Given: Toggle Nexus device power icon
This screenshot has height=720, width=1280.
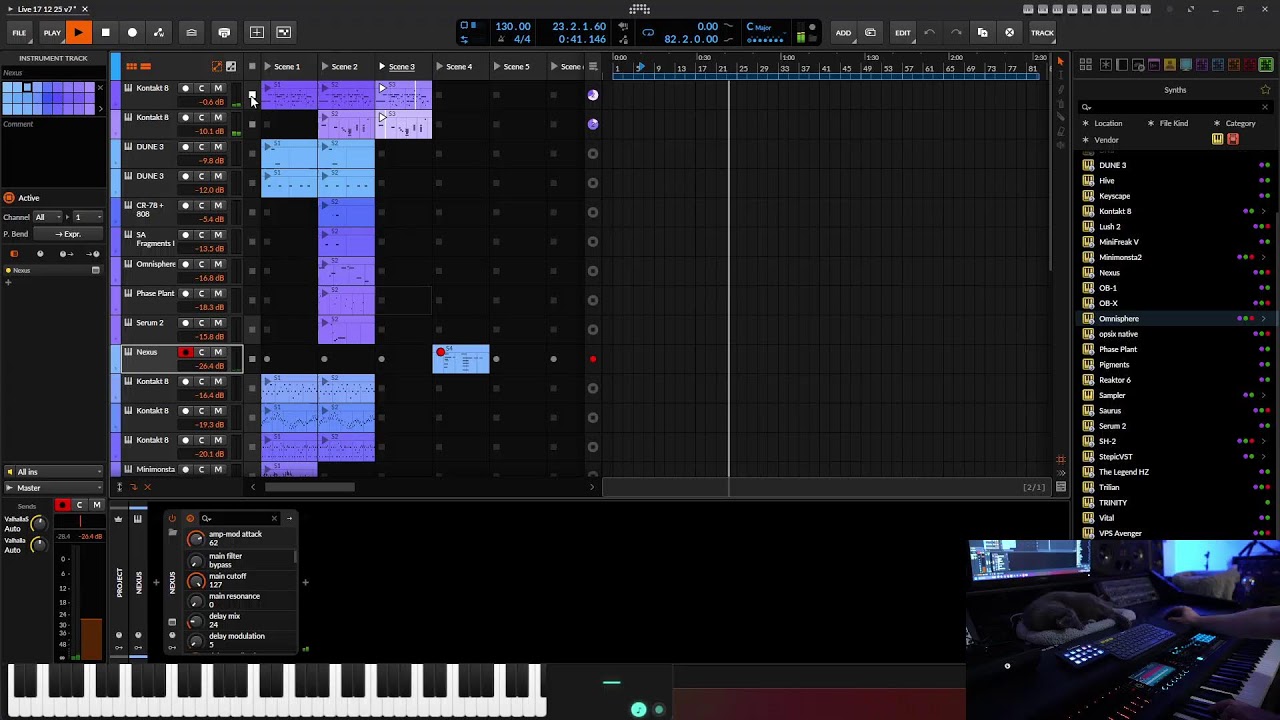Looking at the screenshot, I should point(172,518).
